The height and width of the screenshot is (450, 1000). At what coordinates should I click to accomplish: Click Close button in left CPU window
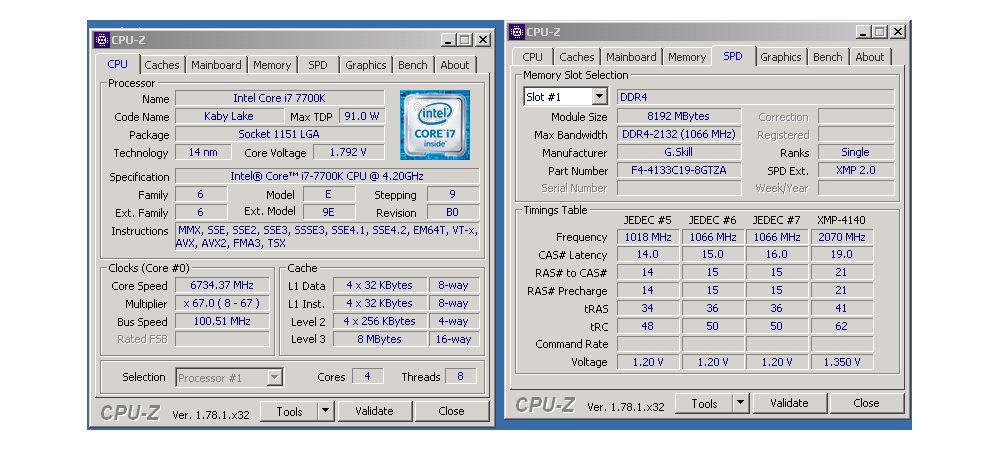pyautogui.click(x=451, y=411)
